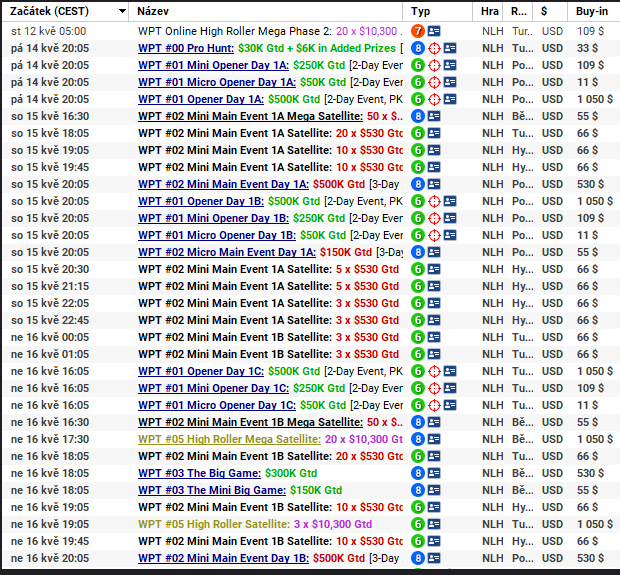Select st 12 kvě 05:00 High Roller Mega Phase 2 row

pyautogui.click(x=311, y=31)
